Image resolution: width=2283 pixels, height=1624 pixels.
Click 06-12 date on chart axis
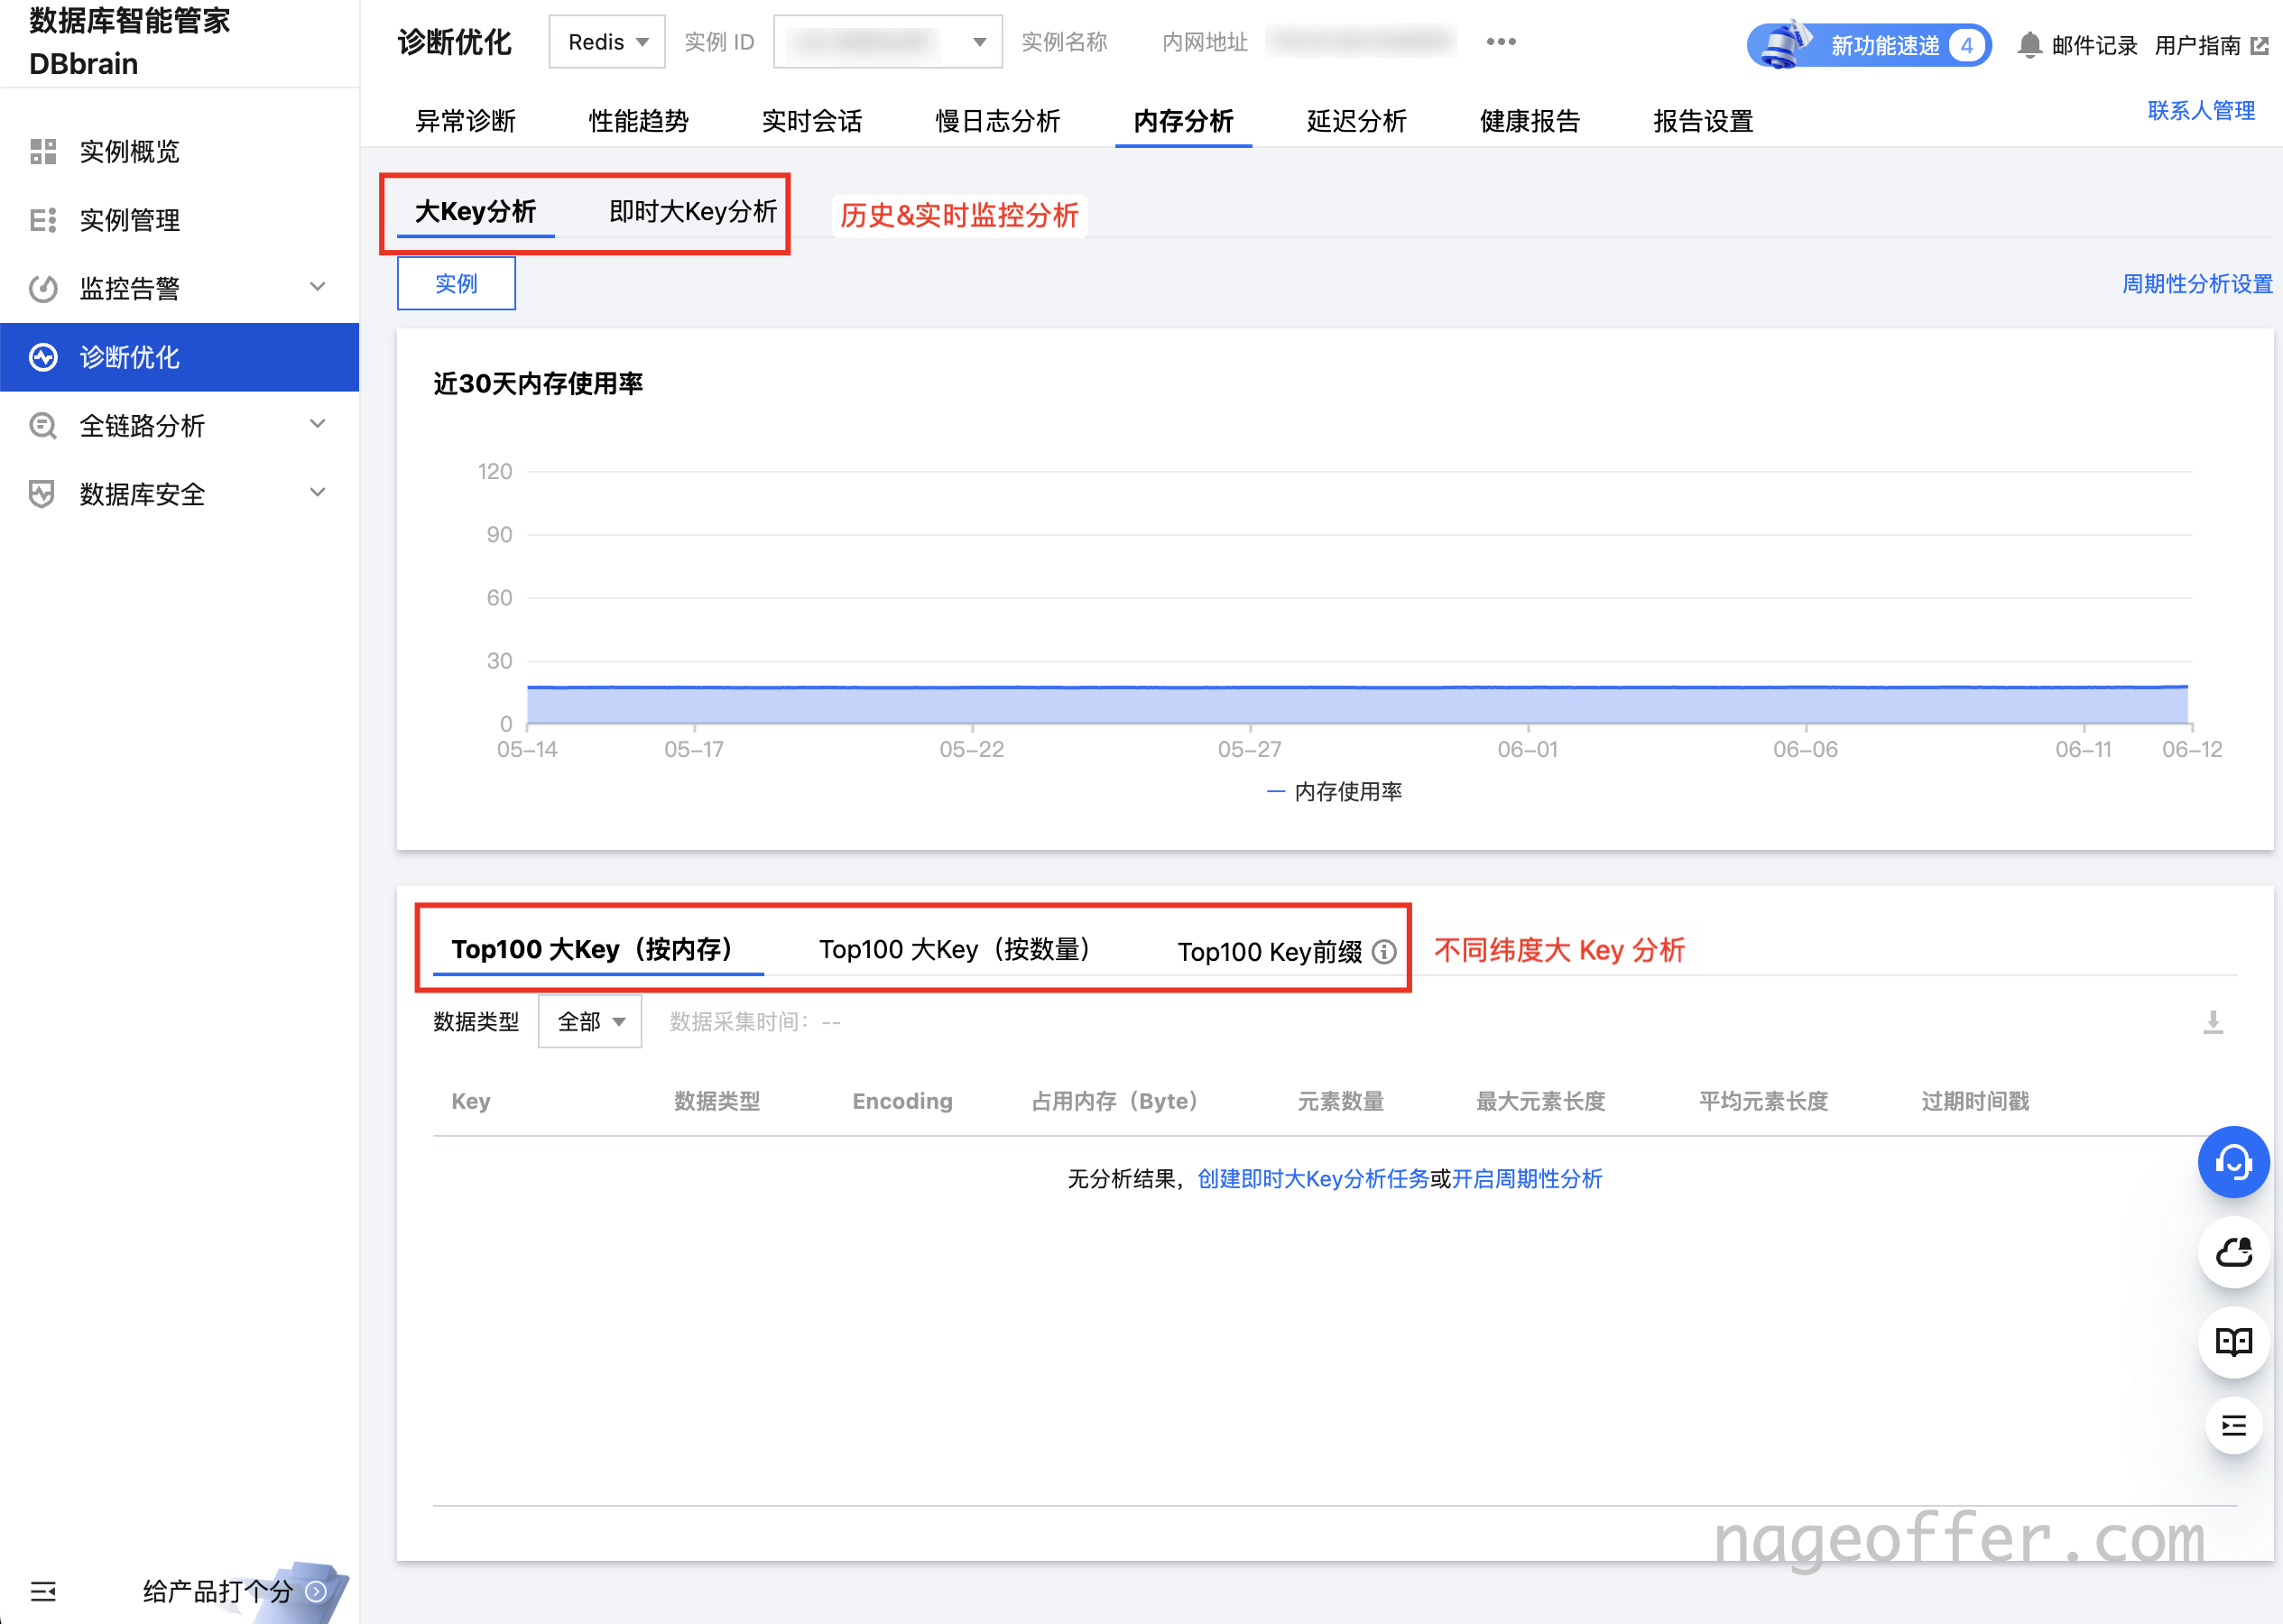2192,749
